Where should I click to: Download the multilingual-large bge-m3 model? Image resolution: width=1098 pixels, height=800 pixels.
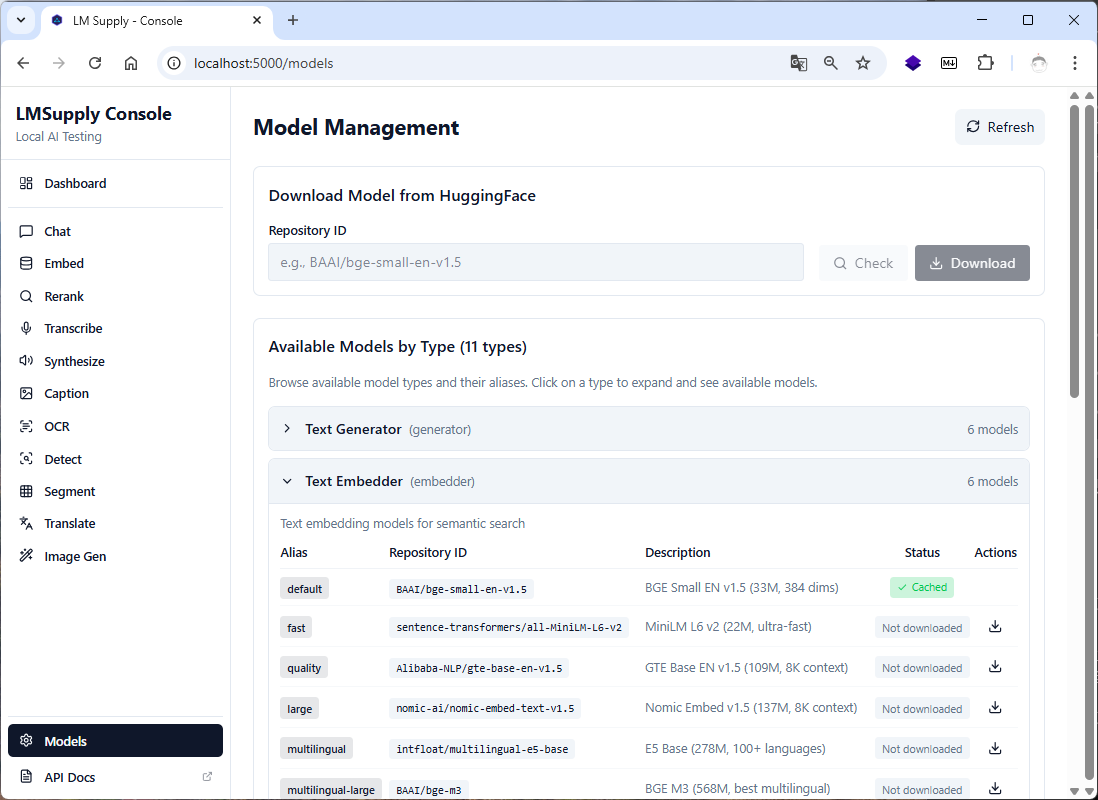(x=995, y=789)
